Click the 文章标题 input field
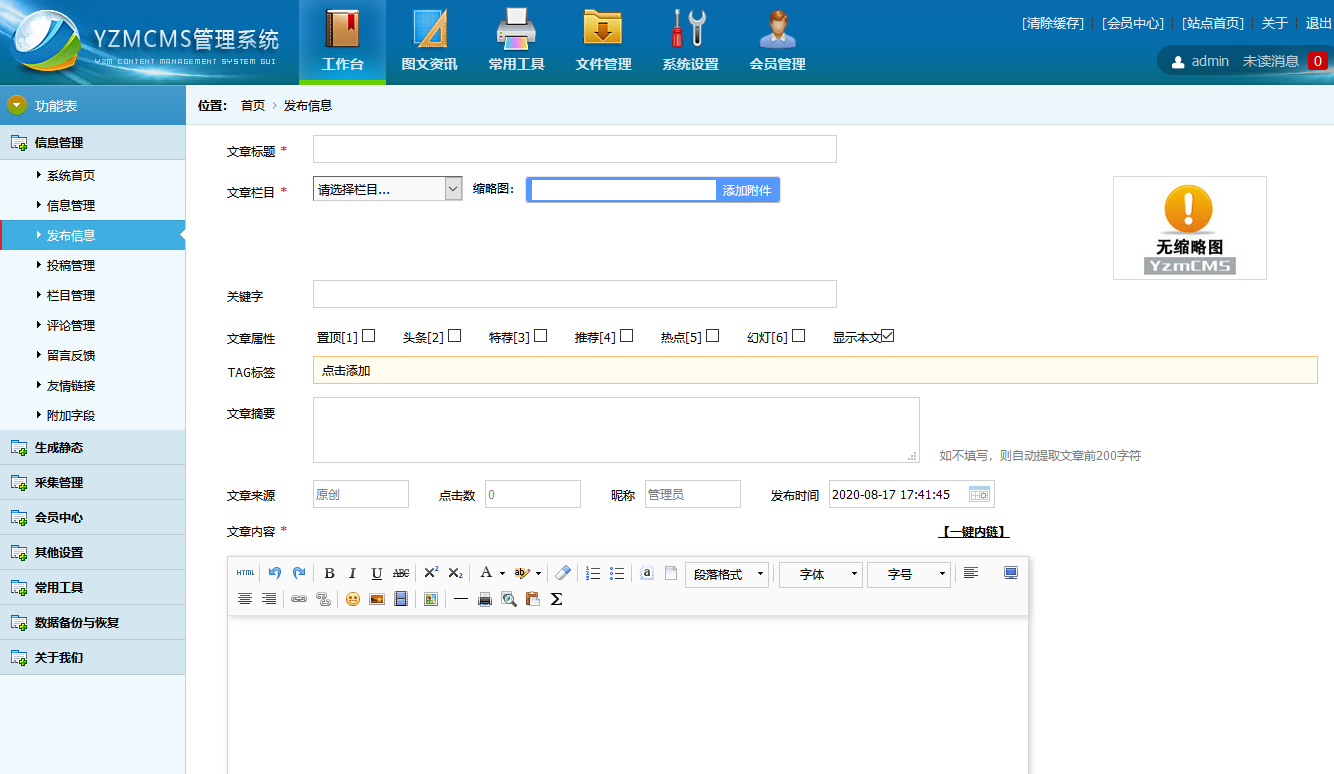This screenshot has width=1334, height=774. pos(574,150)
